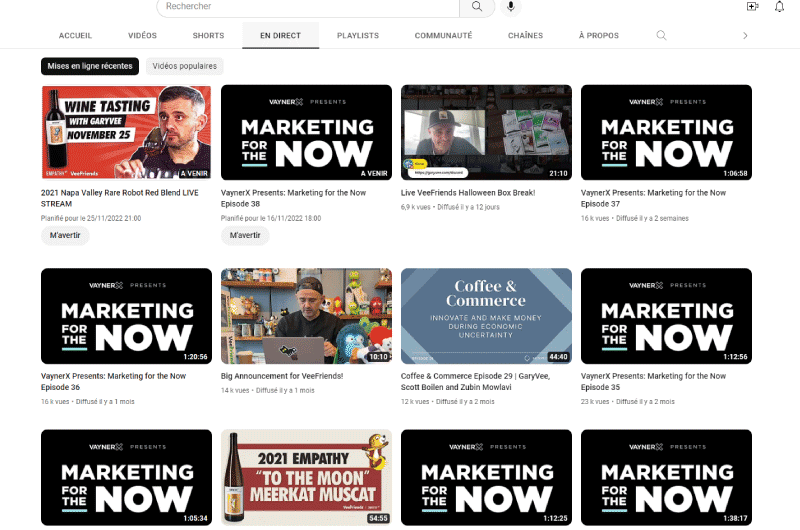
Task: Open the Halloween Box Break thumbnail
Action: (486, 132)
